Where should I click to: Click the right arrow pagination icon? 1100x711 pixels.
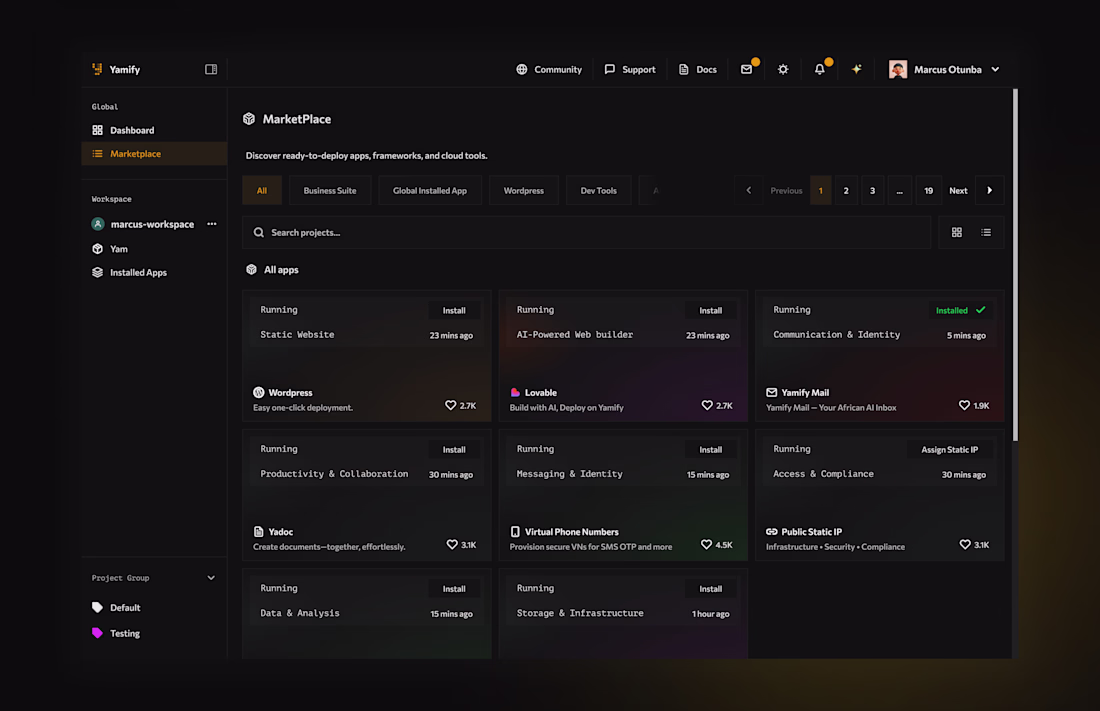[x=990, y=190]
